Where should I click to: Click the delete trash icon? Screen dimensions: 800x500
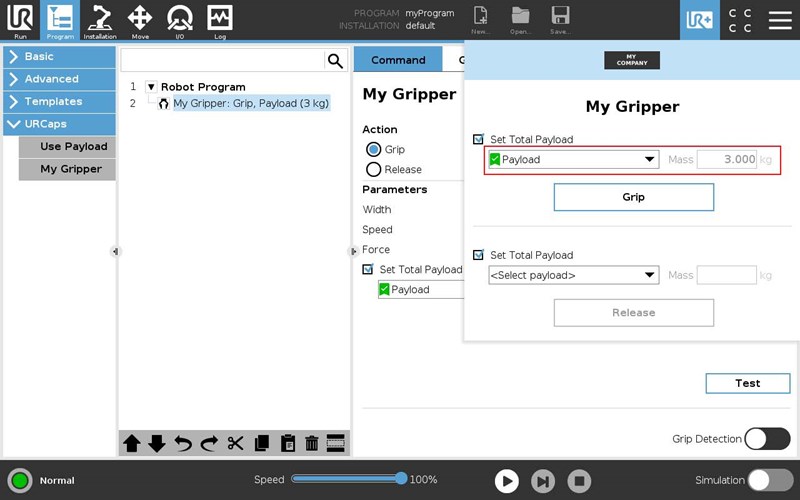(311, 444)
